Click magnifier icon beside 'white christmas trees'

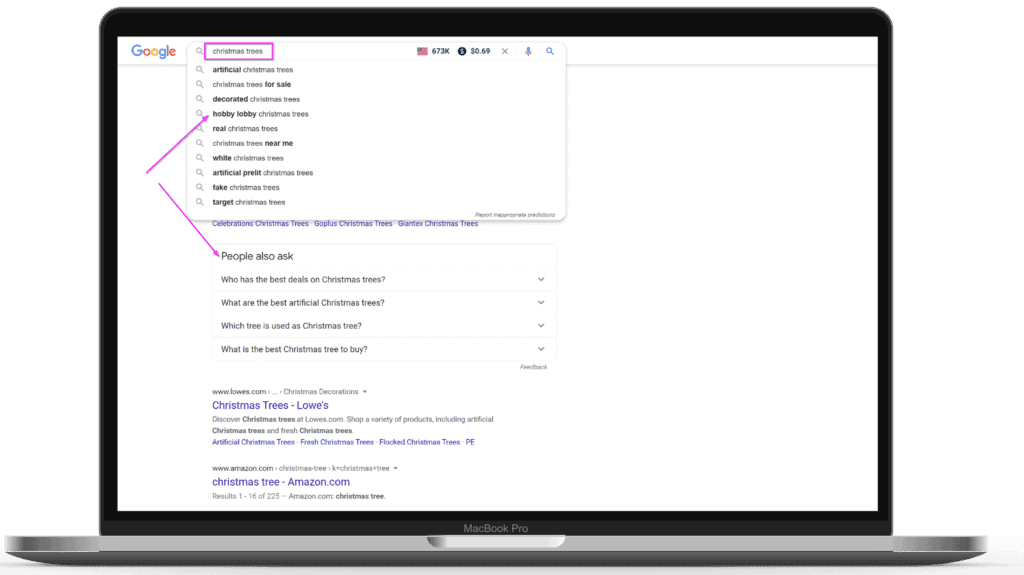[x=200, y=158]
